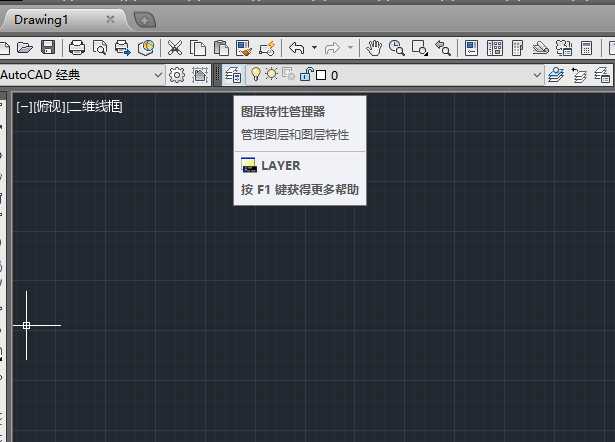The height and width of the screenshot is (442, 615).
Task: Open the Block Editor icon with lightning bolt
Action: (267, 48)
